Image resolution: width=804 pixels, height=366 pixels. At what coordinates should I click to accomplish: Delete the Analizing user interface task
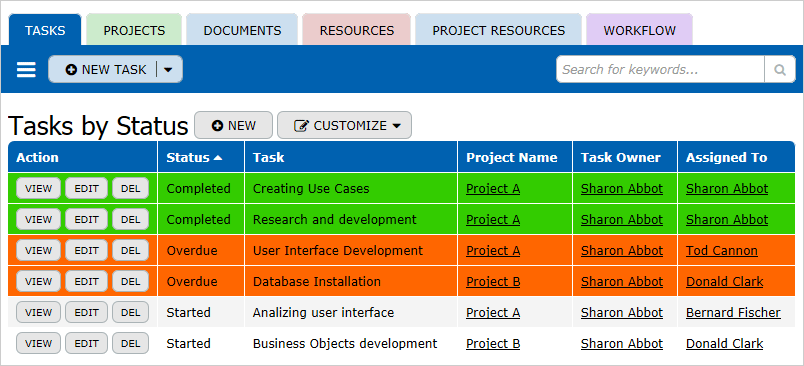[131, 312]
